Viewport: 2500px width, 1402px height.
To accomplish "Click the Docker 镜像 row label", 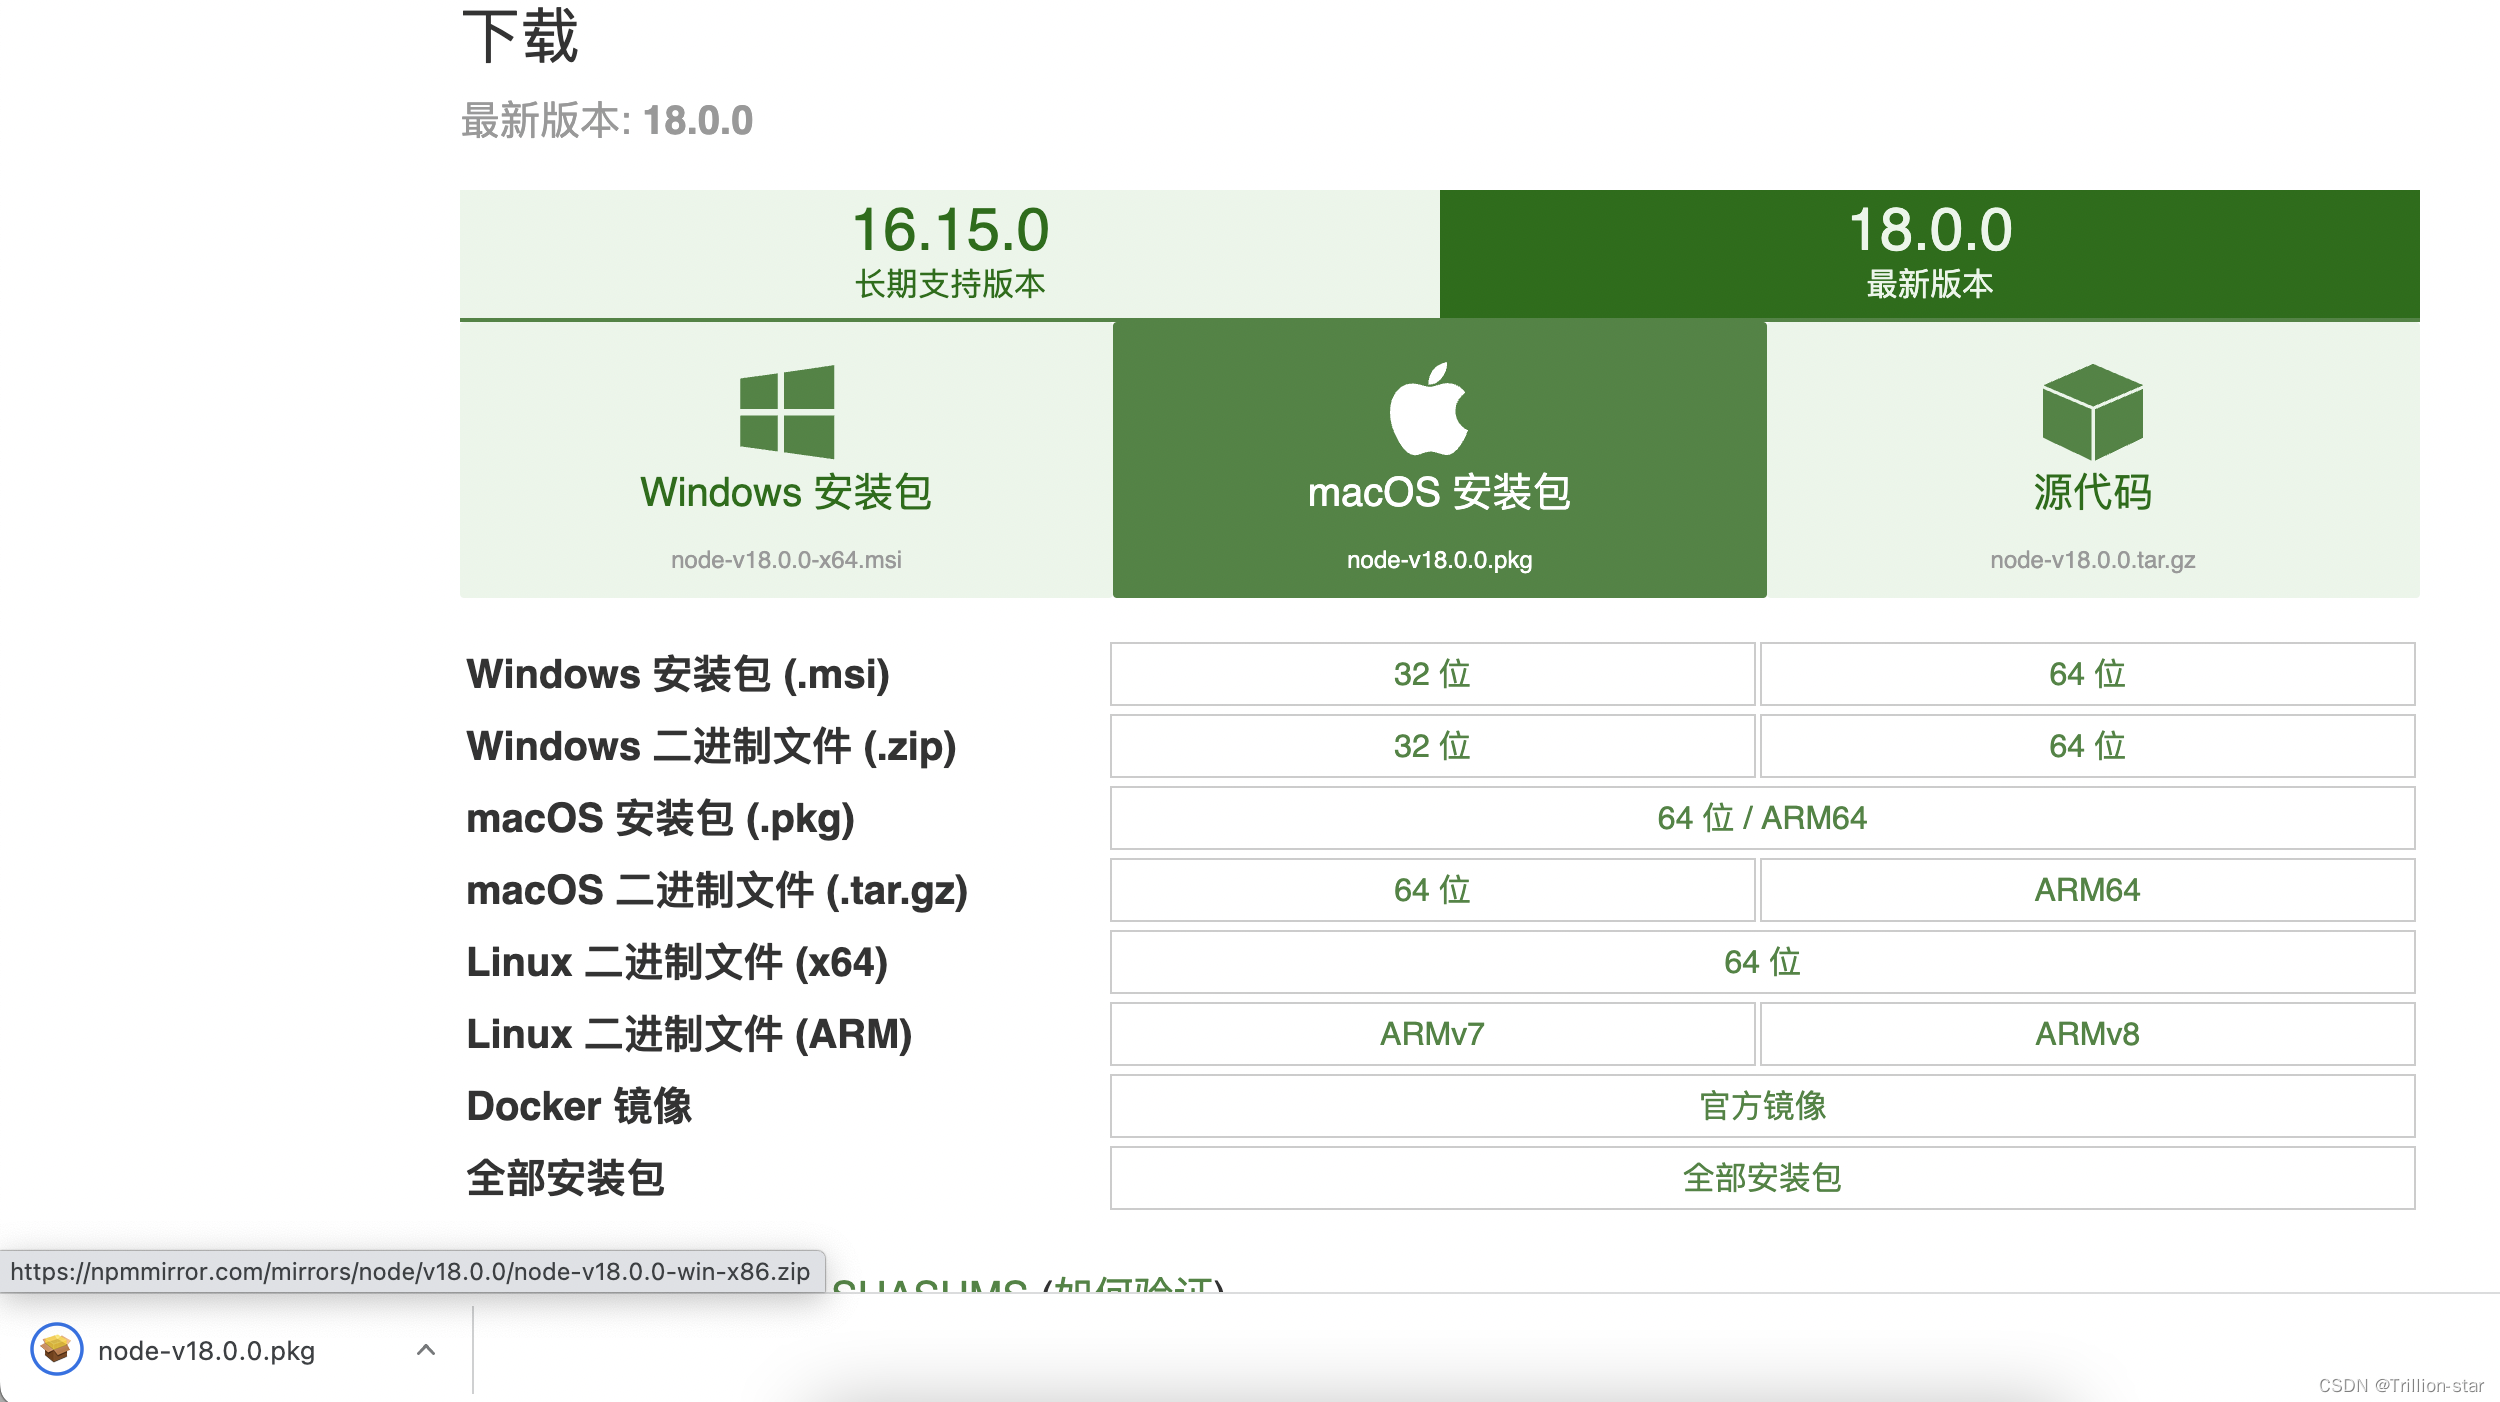I will (x=579, y=1106).
